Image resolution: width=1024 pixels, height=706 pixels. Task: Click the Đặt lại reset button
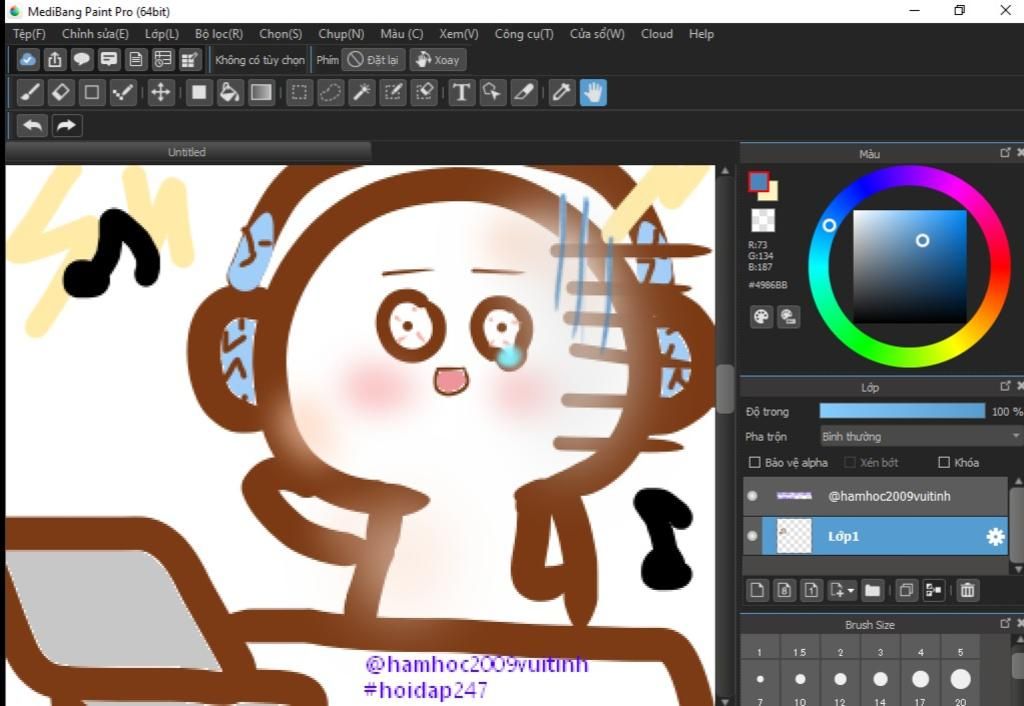(x=374, y=60)
